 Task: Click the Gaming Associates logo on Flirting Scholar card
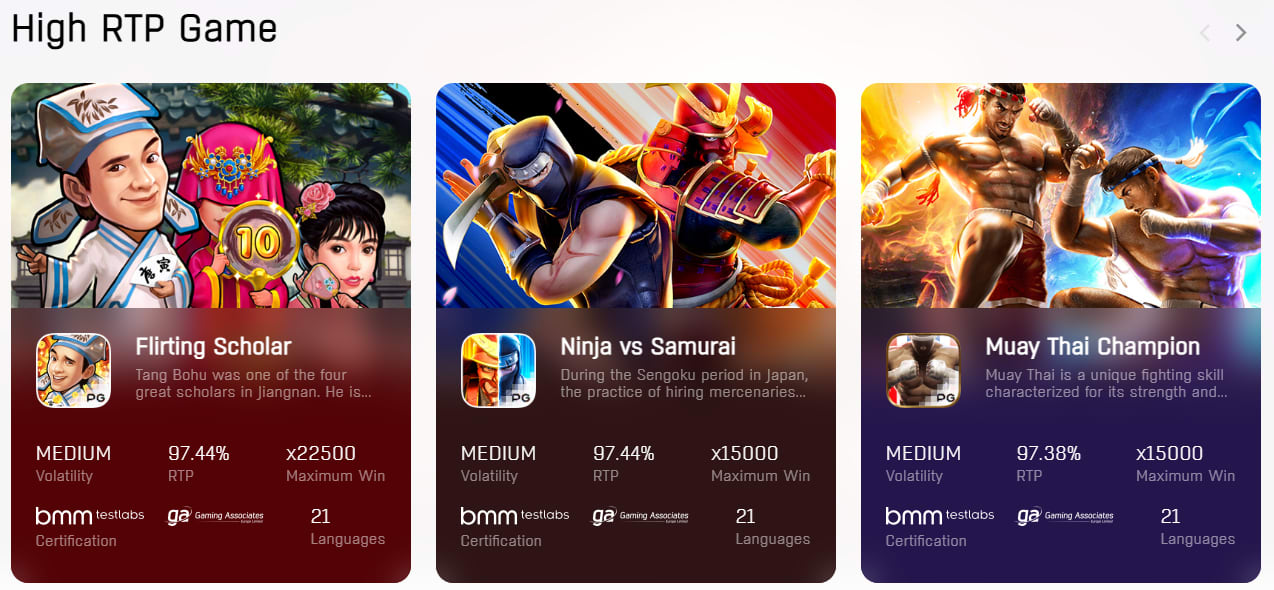coord(215,516)
